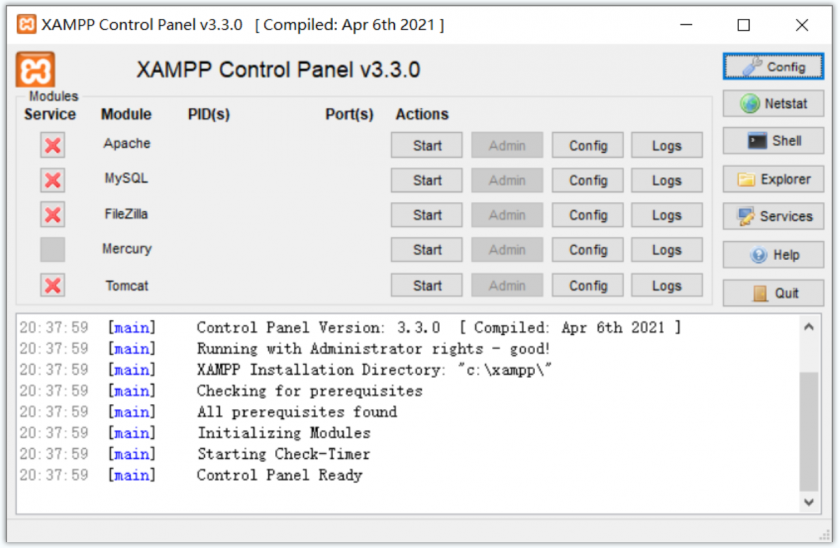Close the XAMPP window
This screenshot has width=840, height=548.
[x=802, y=25]
